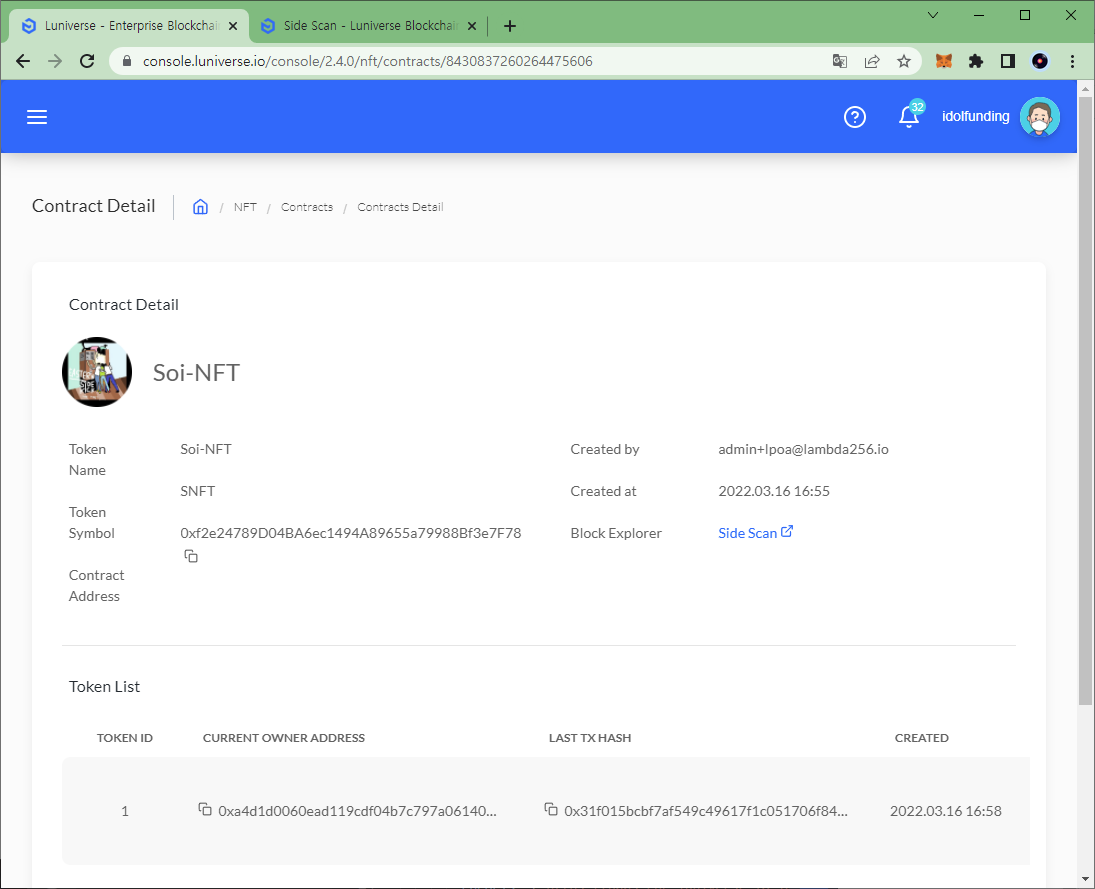Open the Chrome profile avatar
The image size is (1095, 889).
pyautogui.click(x=1040, y=61)
